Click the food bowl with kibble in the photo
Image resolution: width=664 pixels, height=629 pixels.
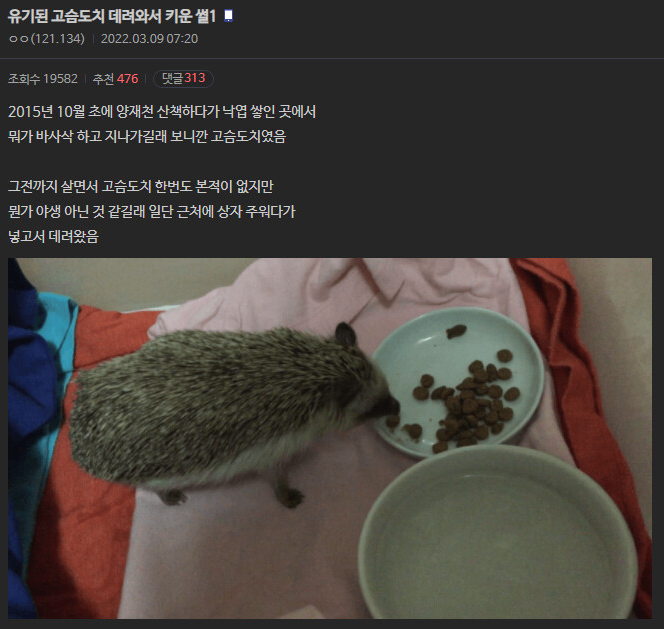tap(457, 382)
